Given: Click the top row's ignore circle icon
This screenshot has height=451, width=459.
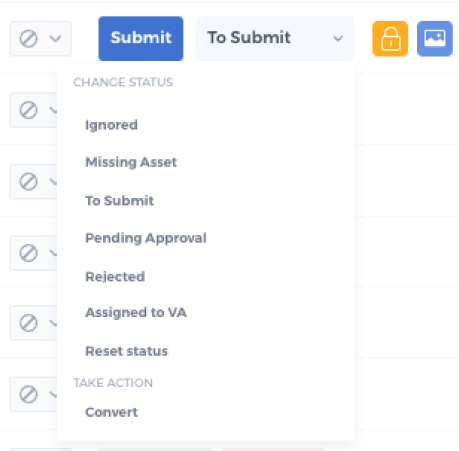Looking at the screenshot, I should [x=28, y=39].
